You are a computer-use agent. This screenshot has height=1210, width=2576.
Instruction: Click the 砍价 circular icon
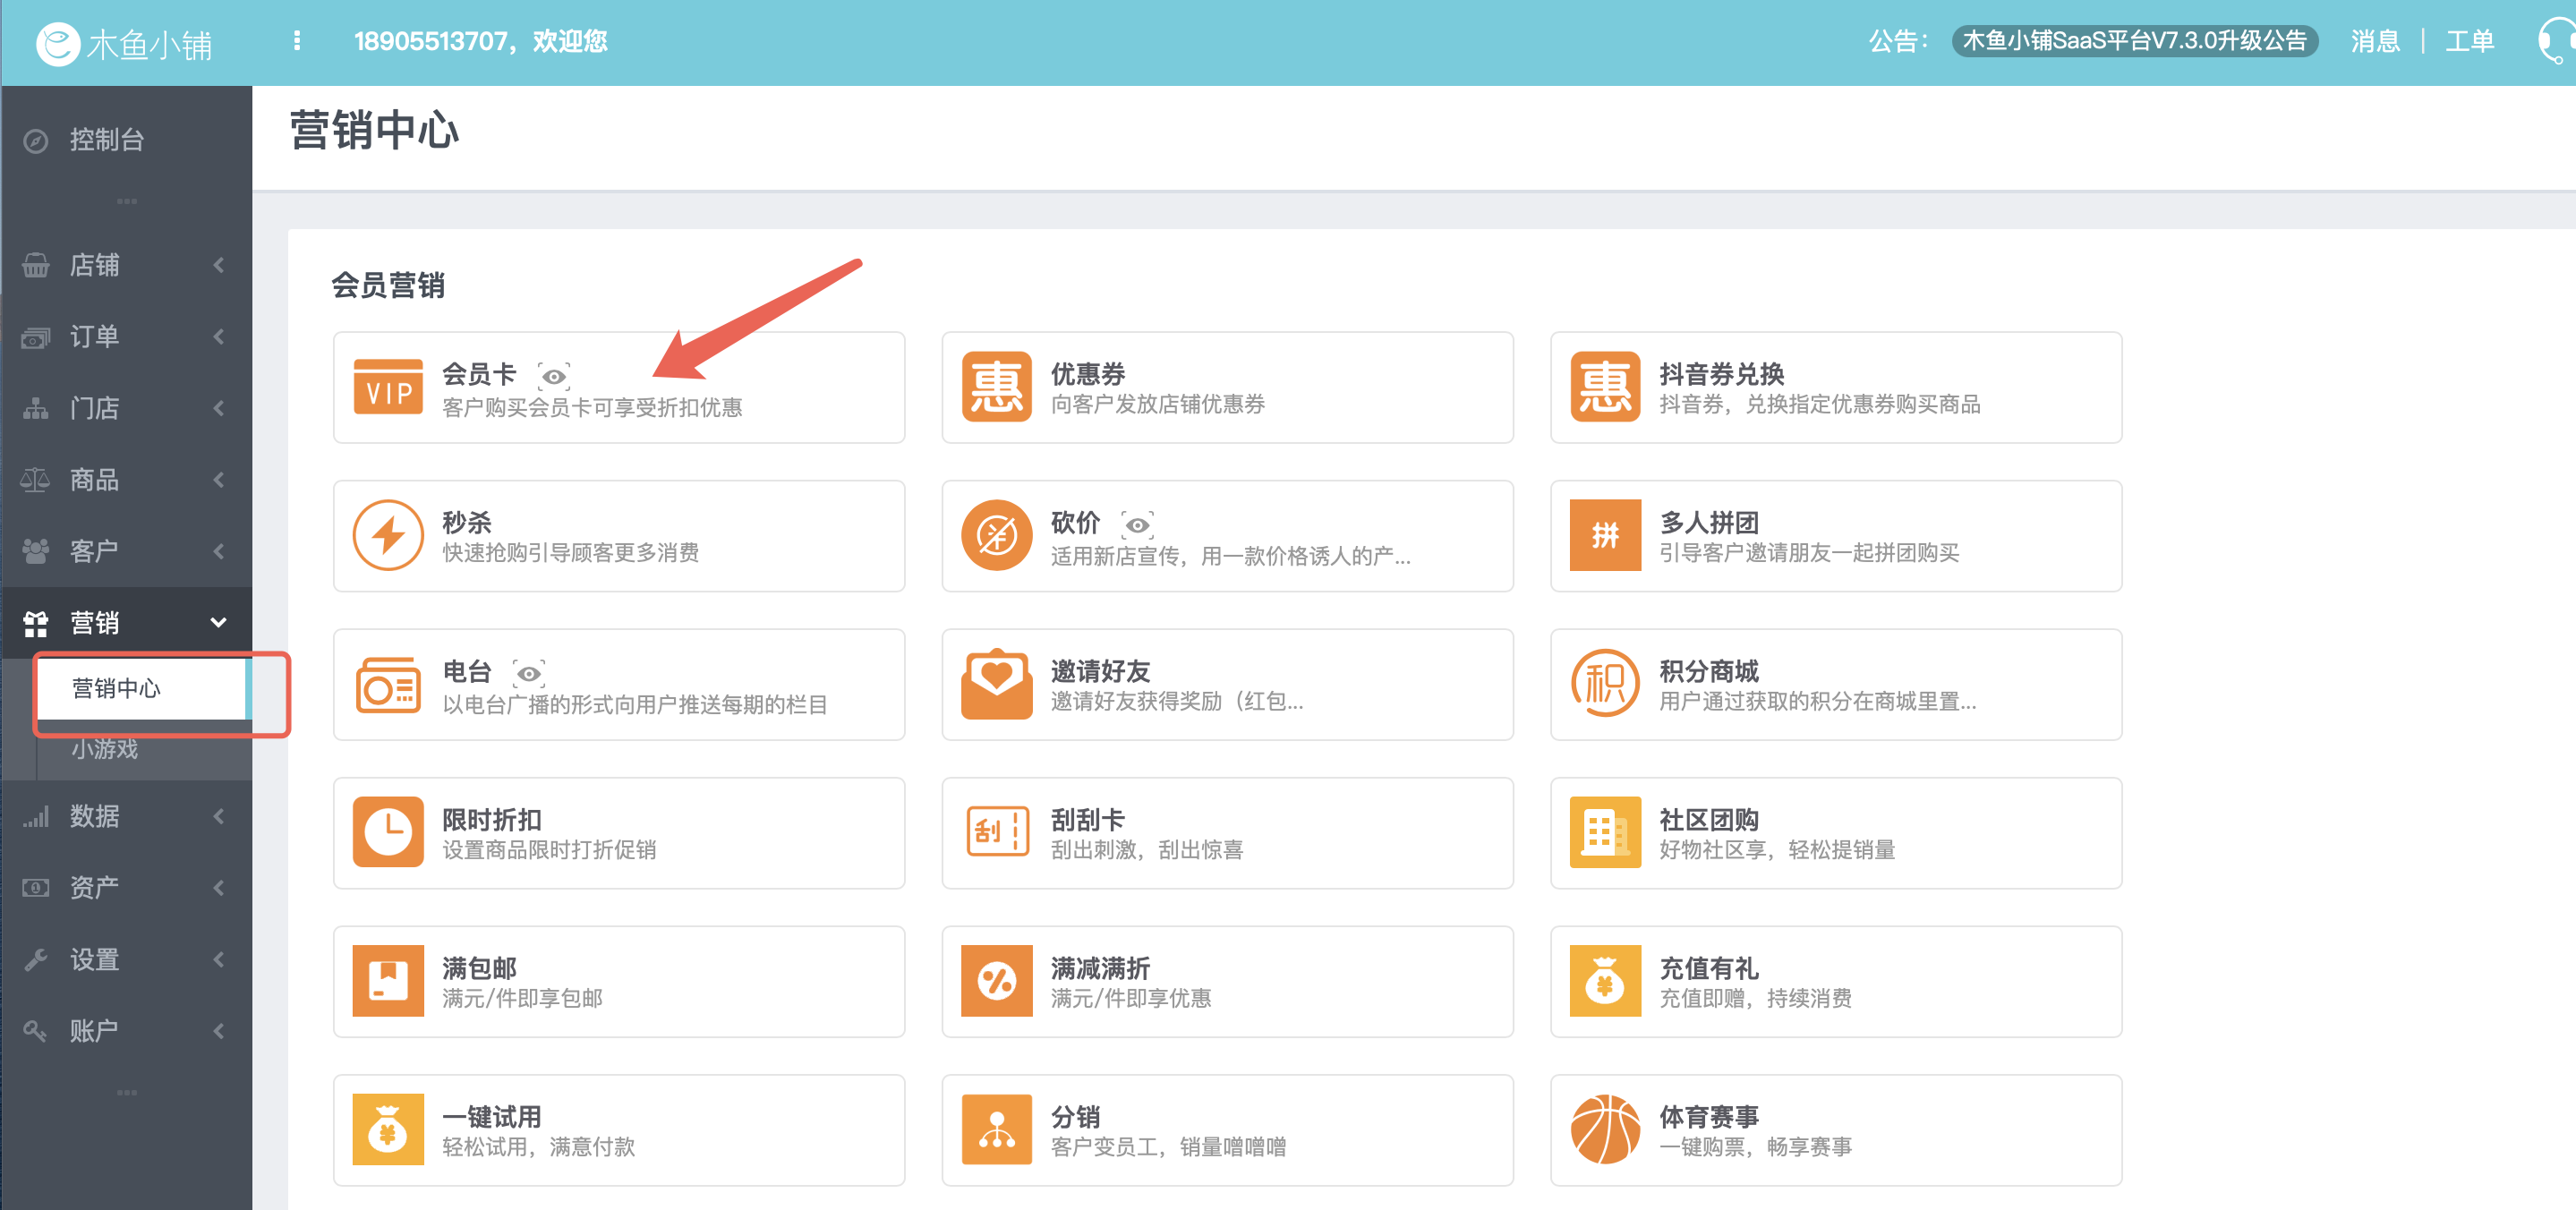996,535
